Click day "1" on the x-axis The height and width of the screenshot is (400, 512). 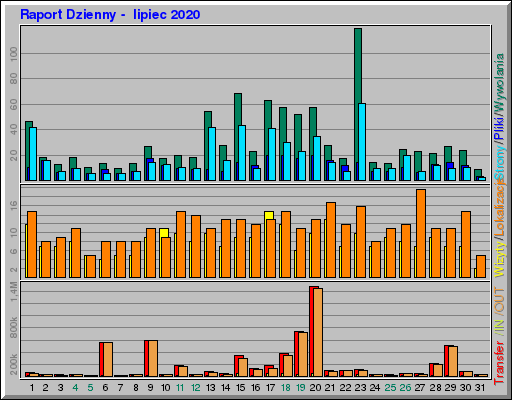(x=32, y=388)
